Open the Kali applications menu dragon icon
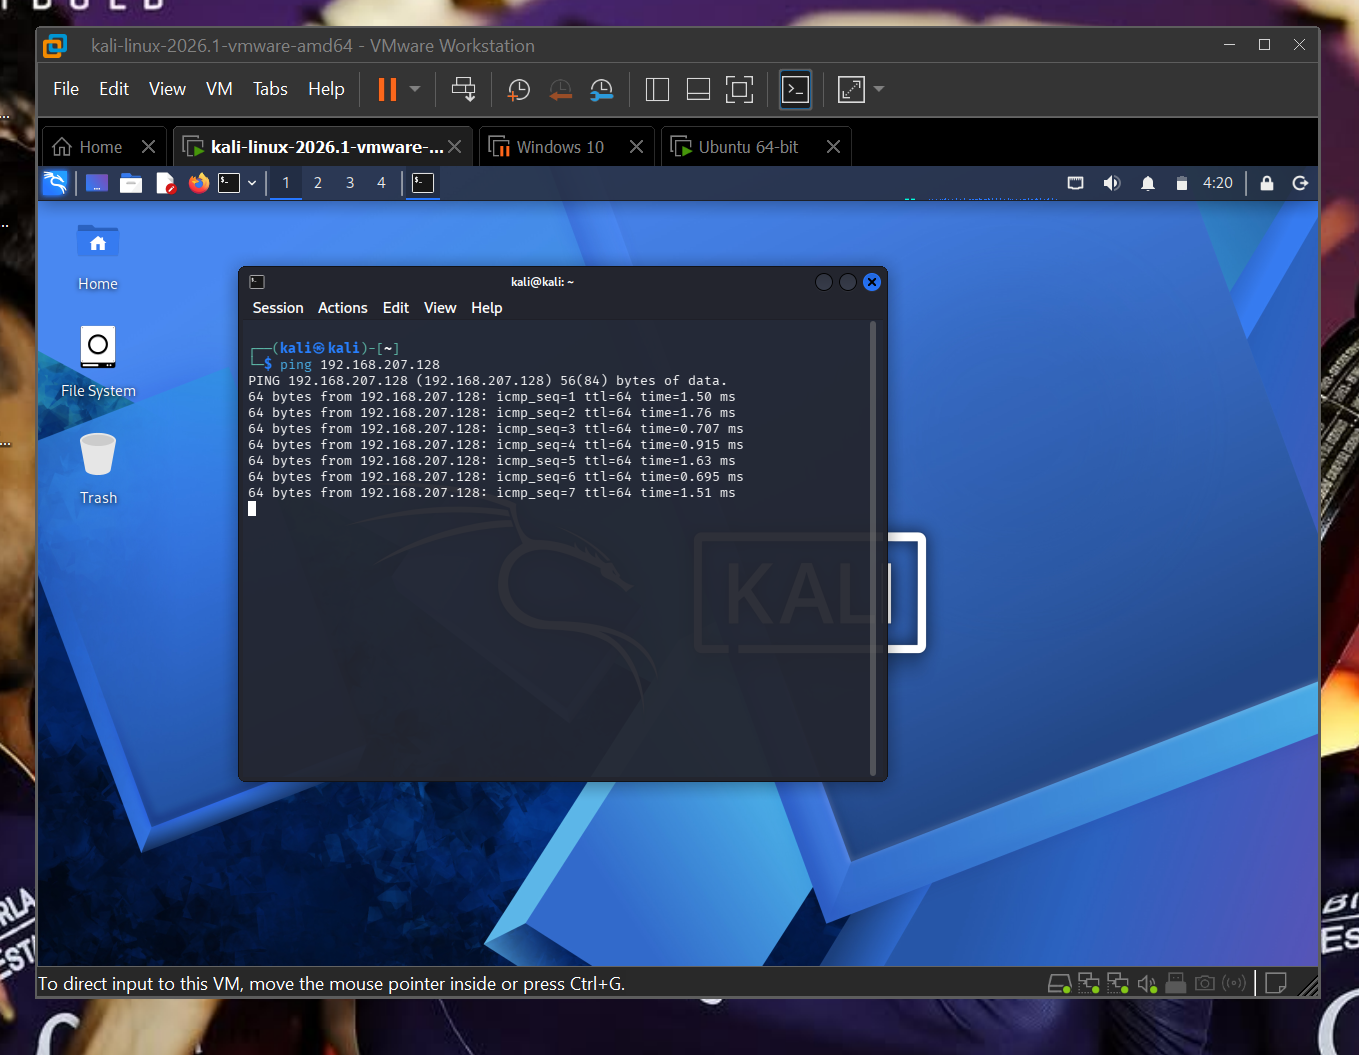 [x=55, y=183]
